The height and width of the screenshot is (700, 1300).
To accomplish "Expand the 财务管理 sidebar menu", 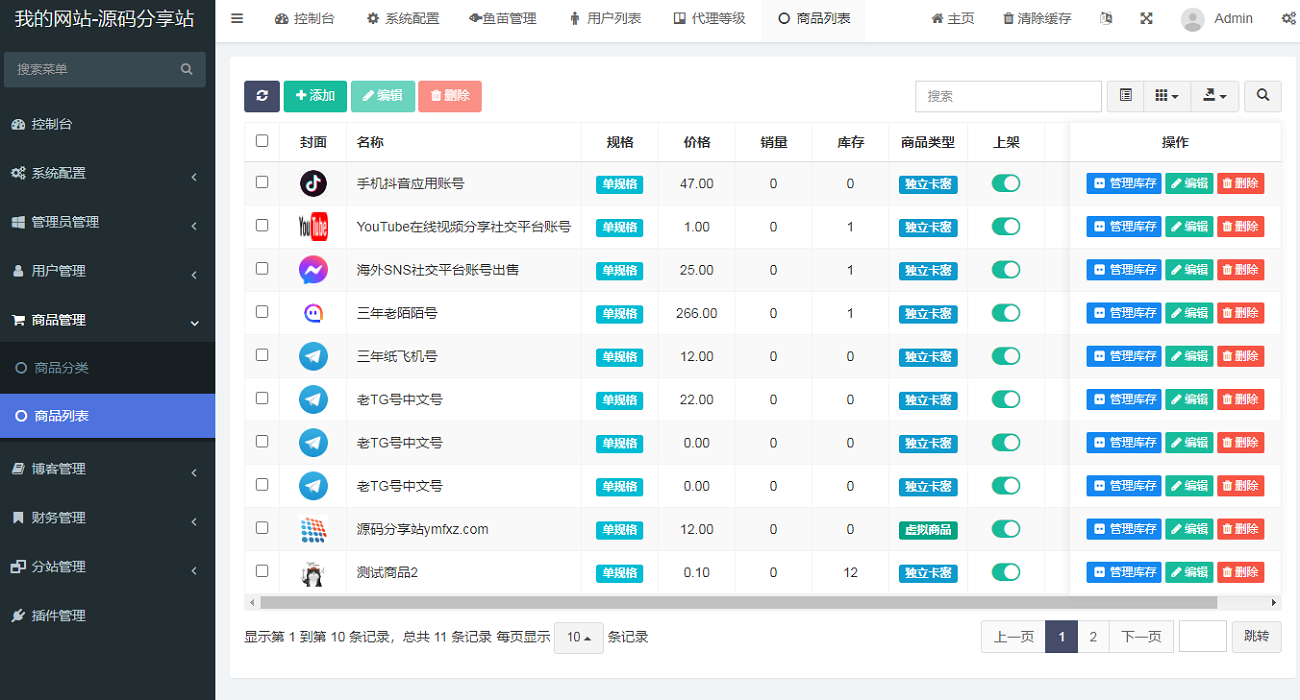I will 107,518.
